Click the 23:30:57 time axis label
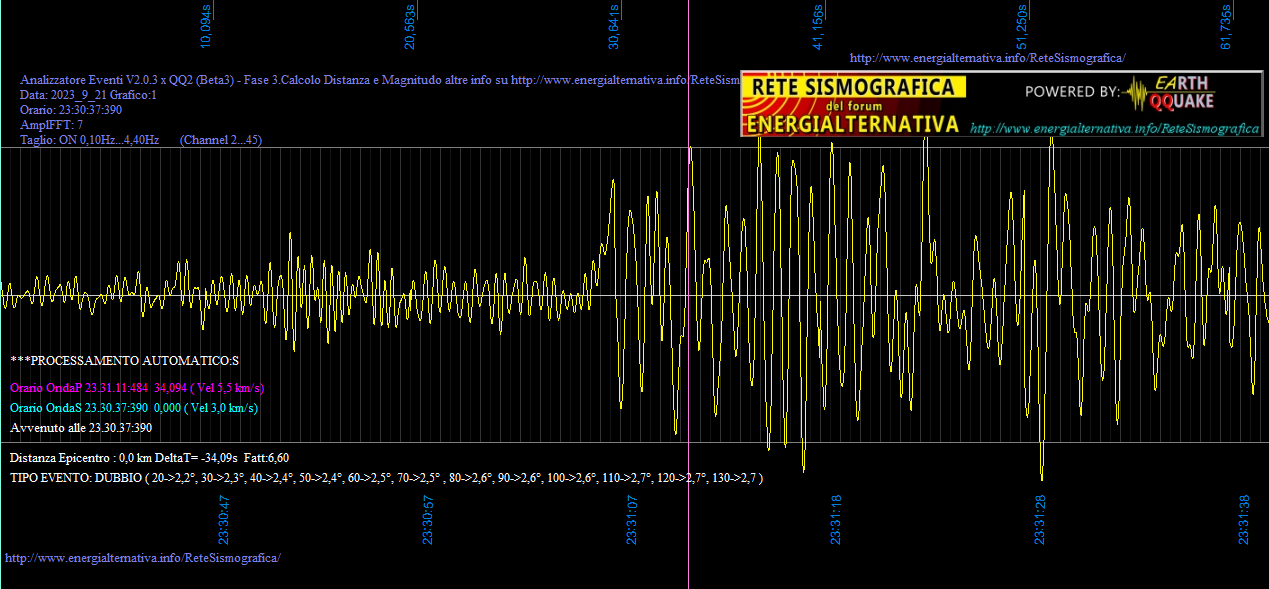Viewport: 1269px width, 589px height. point(429,520)
